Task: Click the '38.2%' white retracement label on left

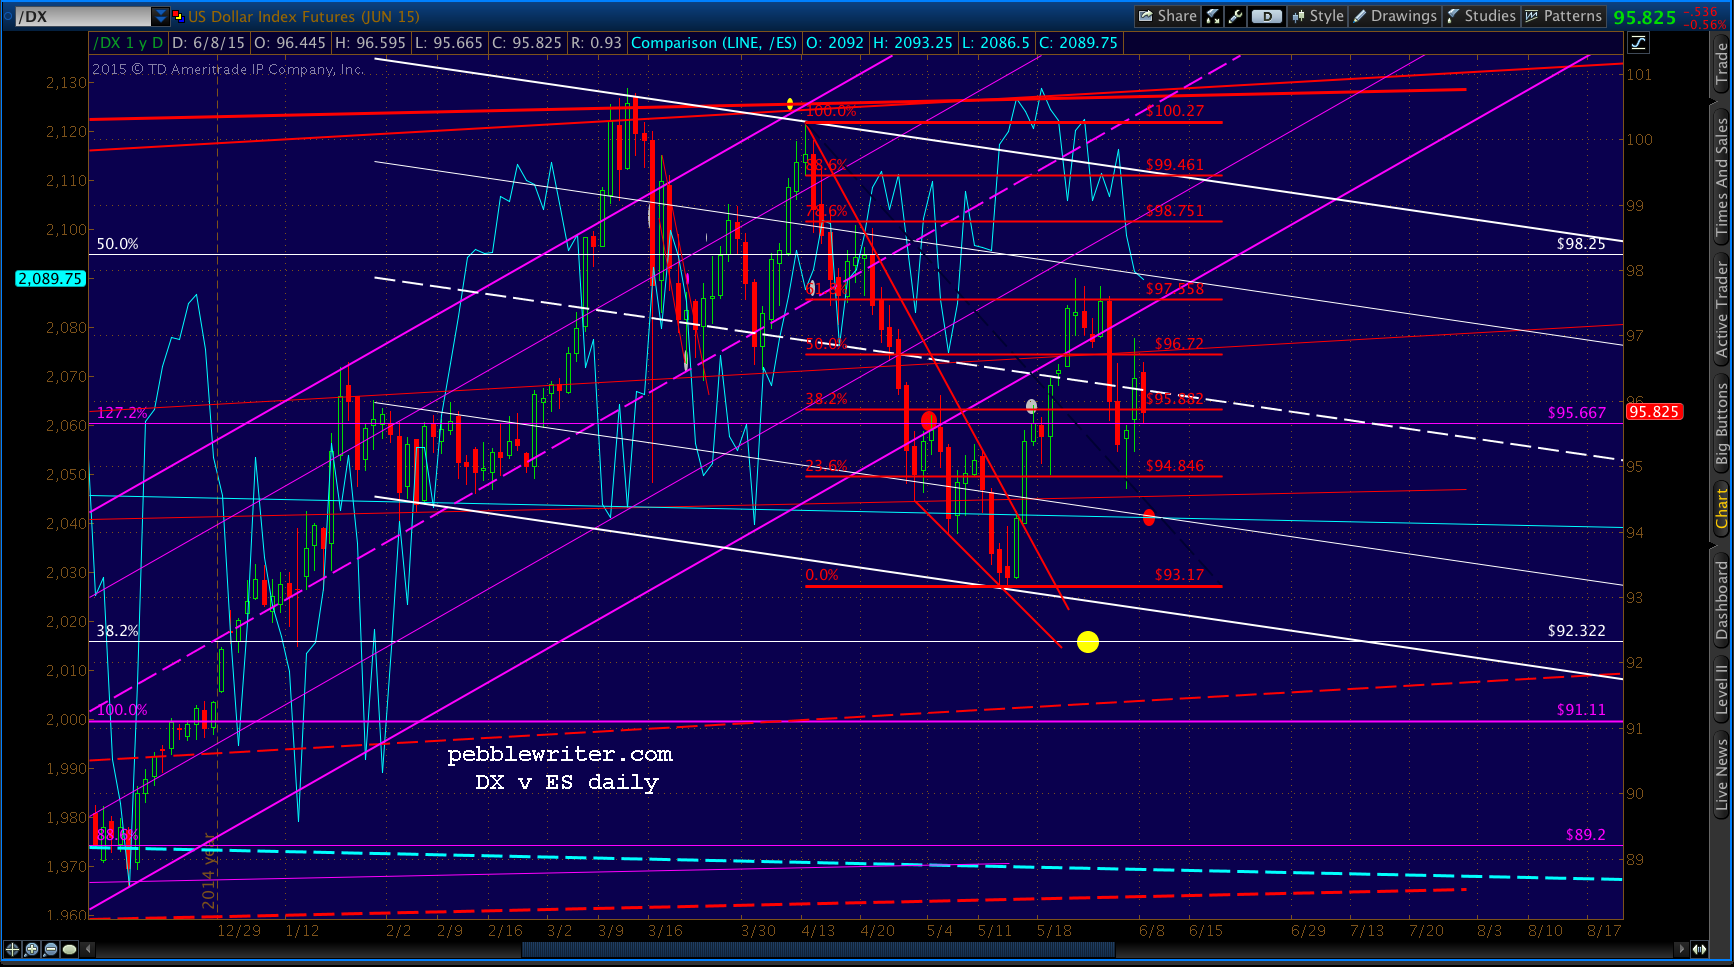Action: pos(118,631)
